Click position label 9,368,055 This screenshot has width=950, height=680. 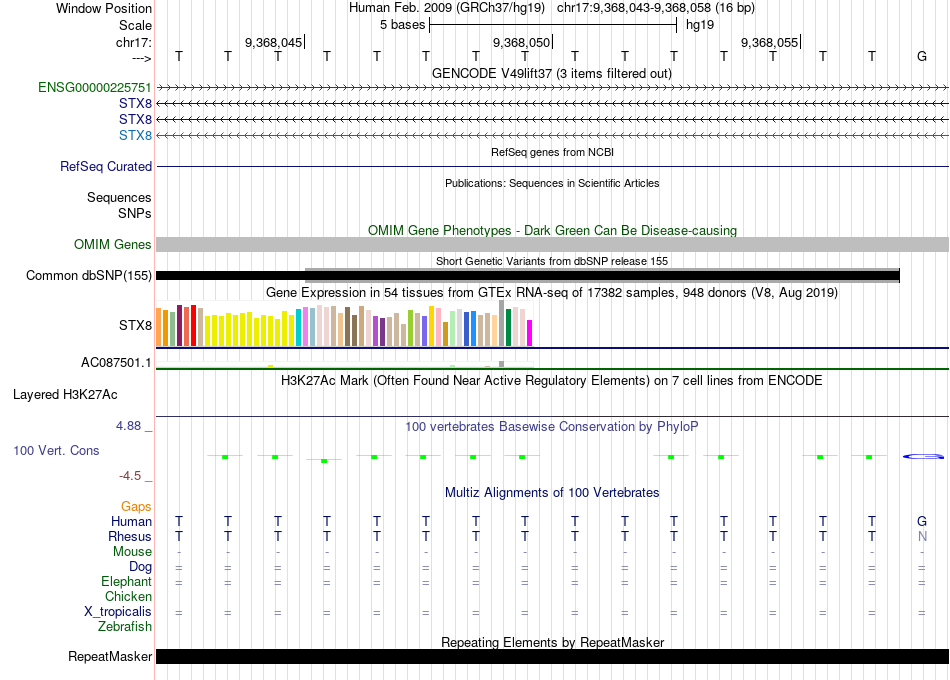[x=769, y=42]
